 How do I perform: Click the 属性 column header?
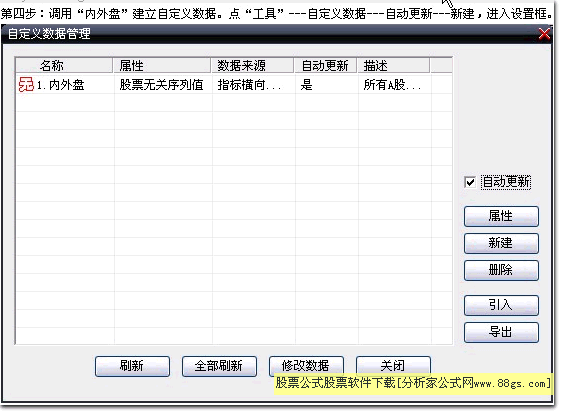pyautogui.click(x=162, y=65)
